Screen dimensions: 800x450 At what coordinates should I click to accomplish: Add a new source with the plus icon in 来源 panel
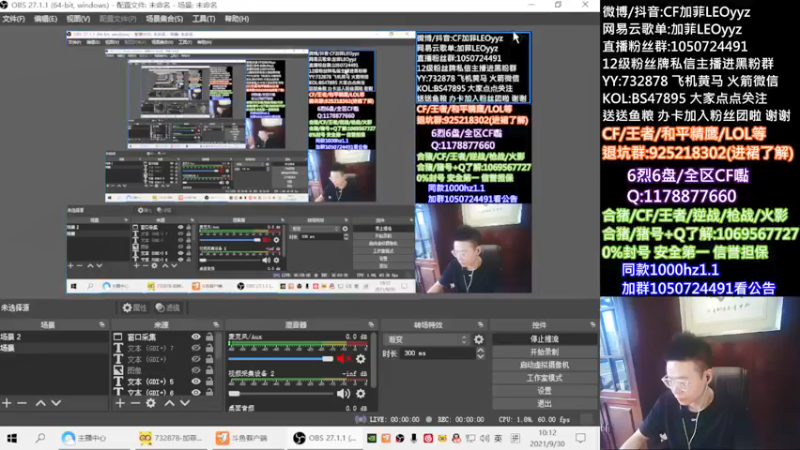click(x=119, y=403)
